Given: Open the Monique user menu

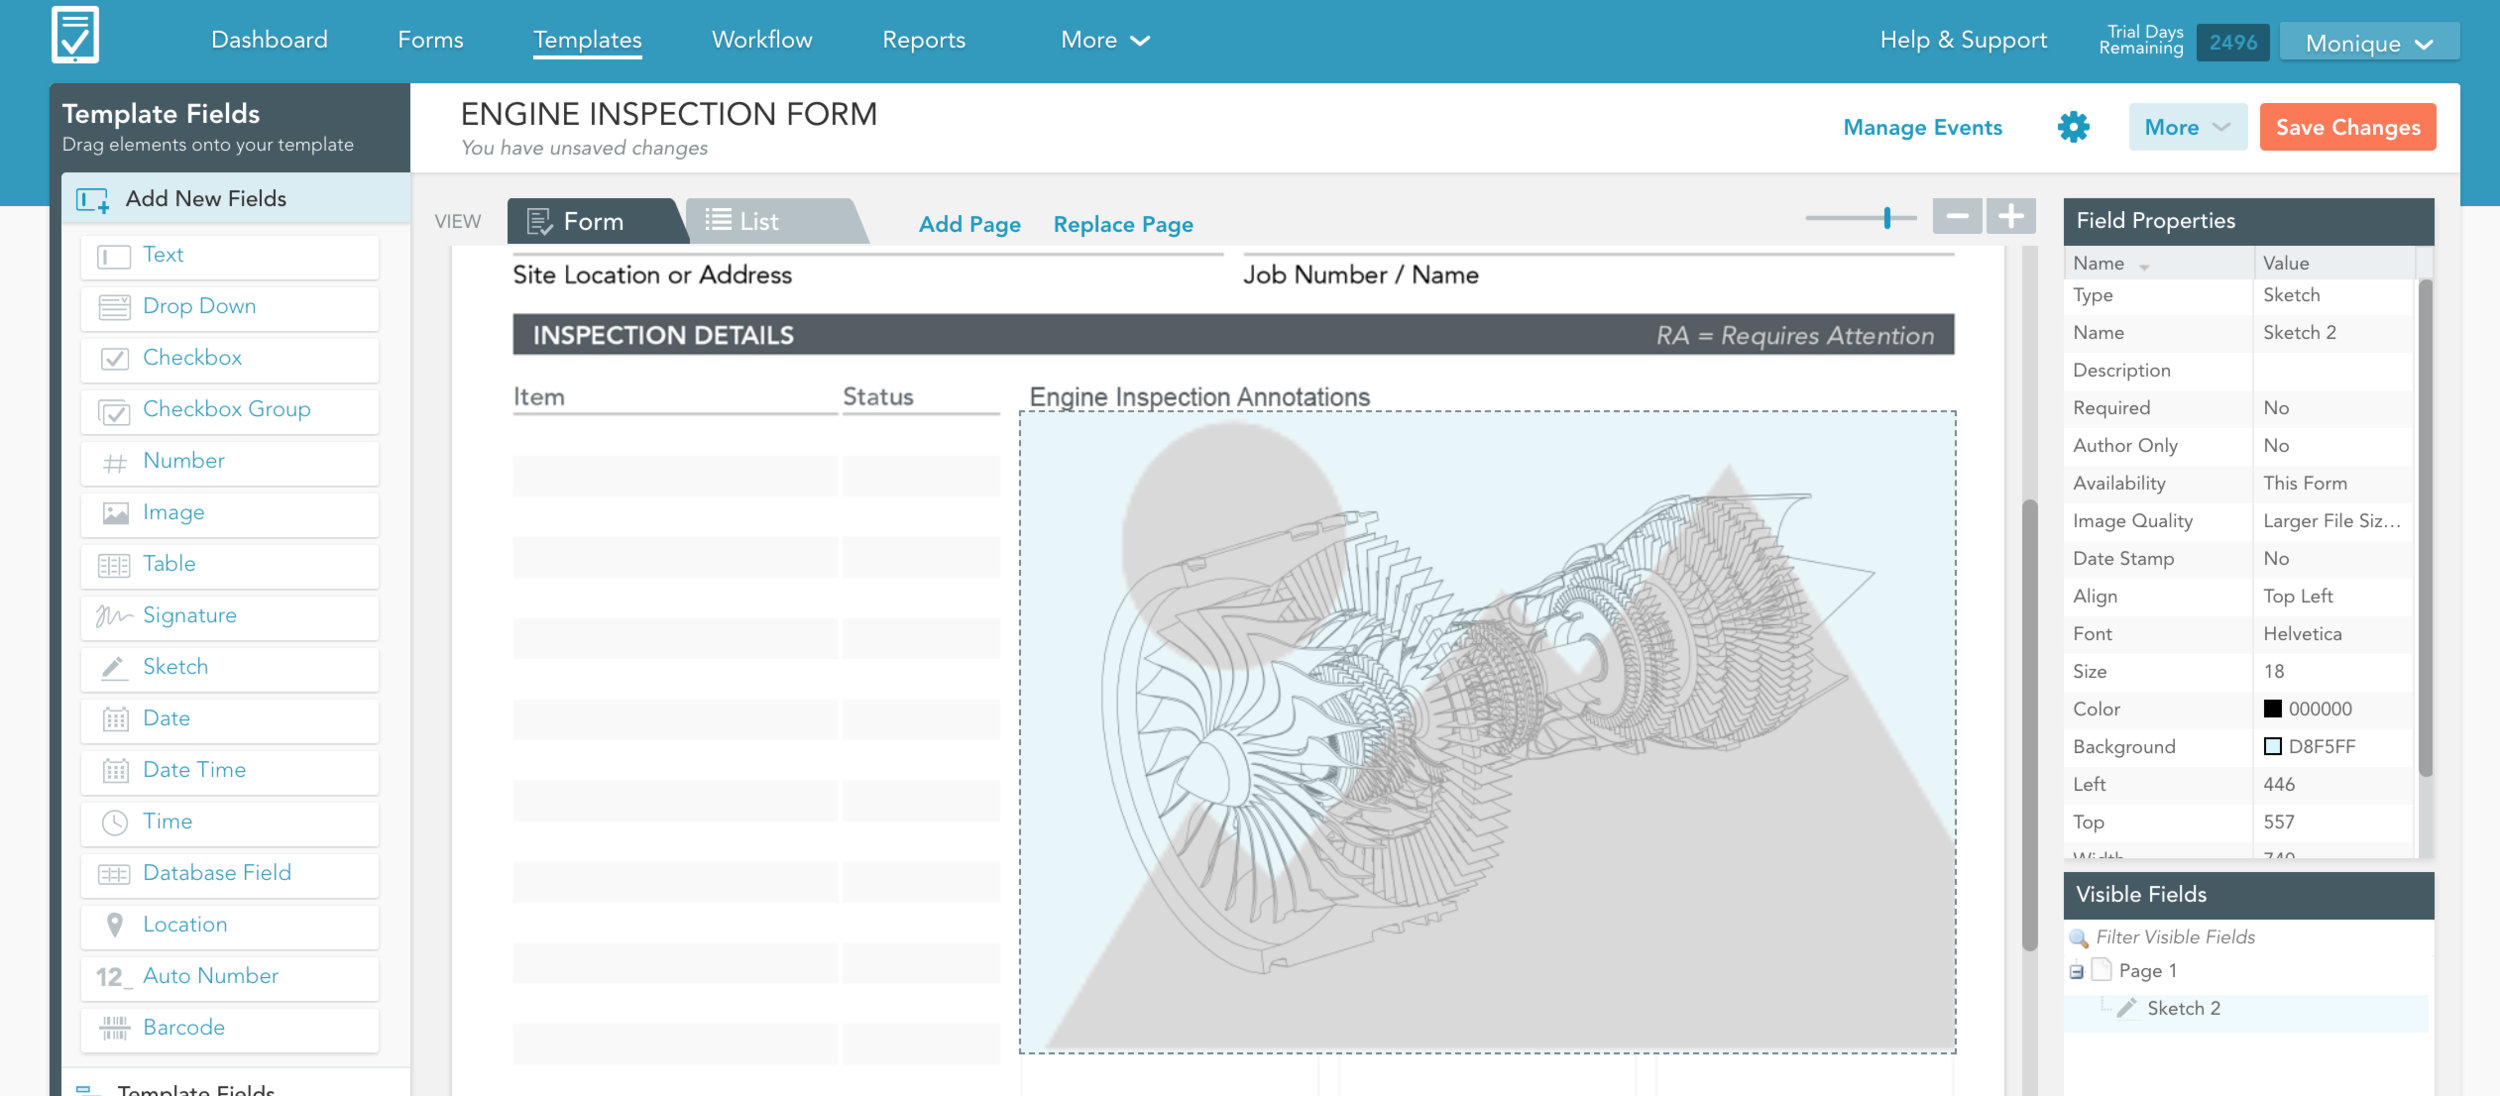Looking at the screenshot, I should click(2369, 43).
